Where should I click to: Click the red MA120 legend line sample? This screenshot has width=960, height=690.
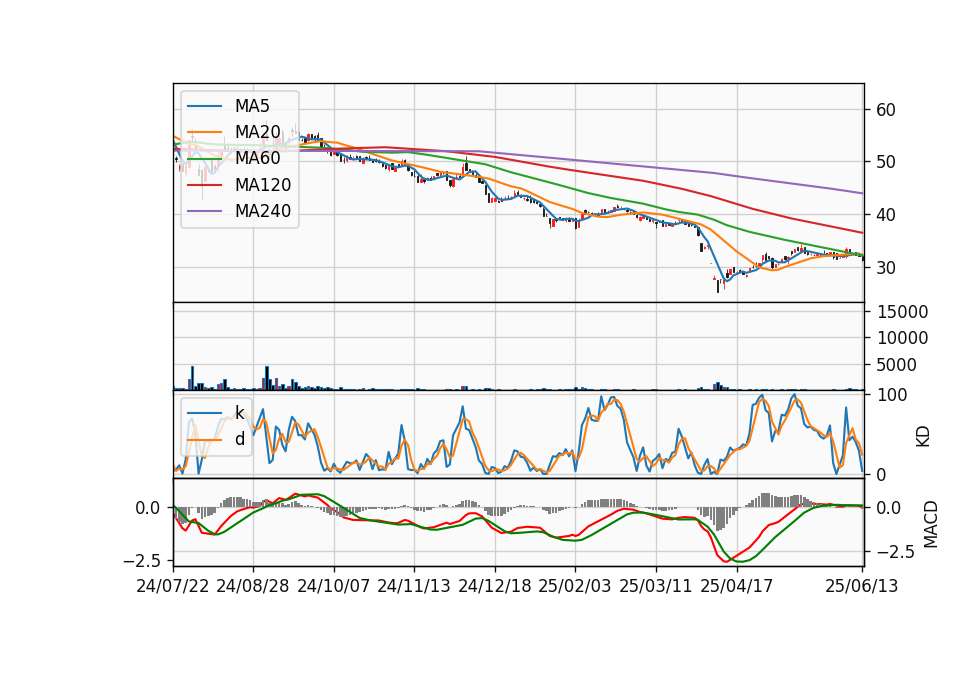[x=204, y=185]
